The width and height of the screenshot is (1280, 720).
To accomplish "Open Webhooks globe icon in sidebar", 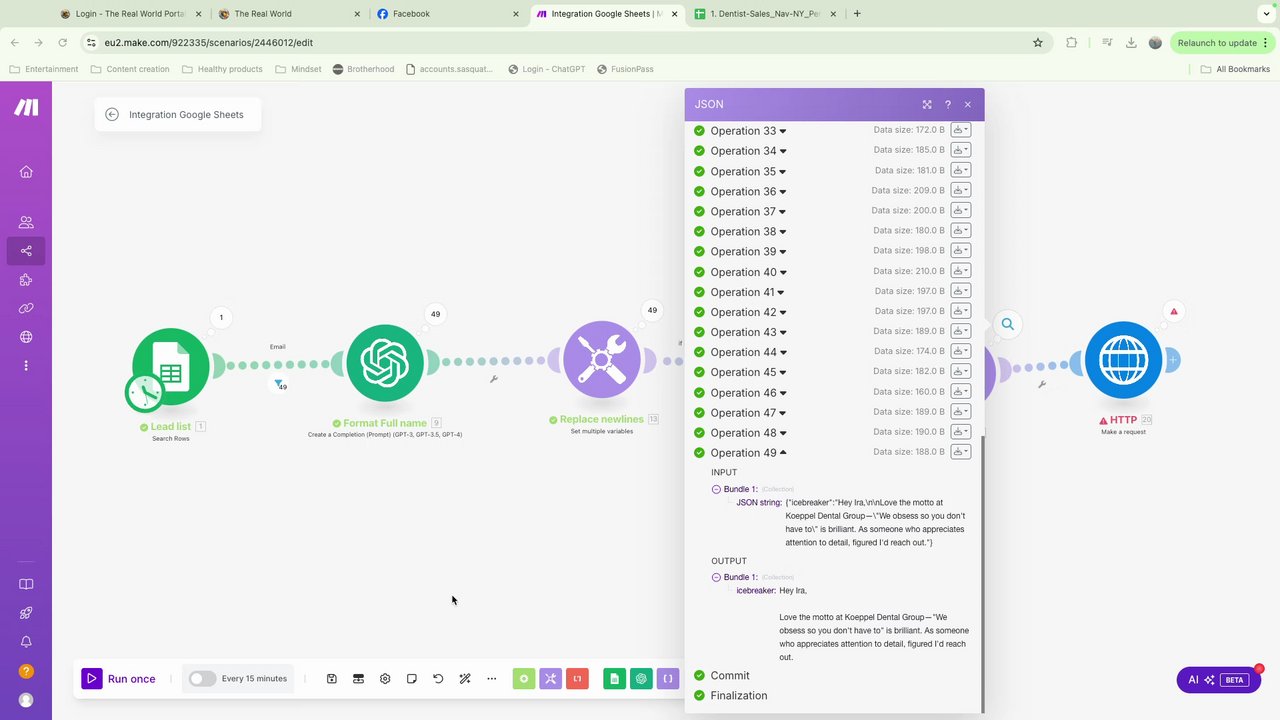I will click(x=26, y=337).
